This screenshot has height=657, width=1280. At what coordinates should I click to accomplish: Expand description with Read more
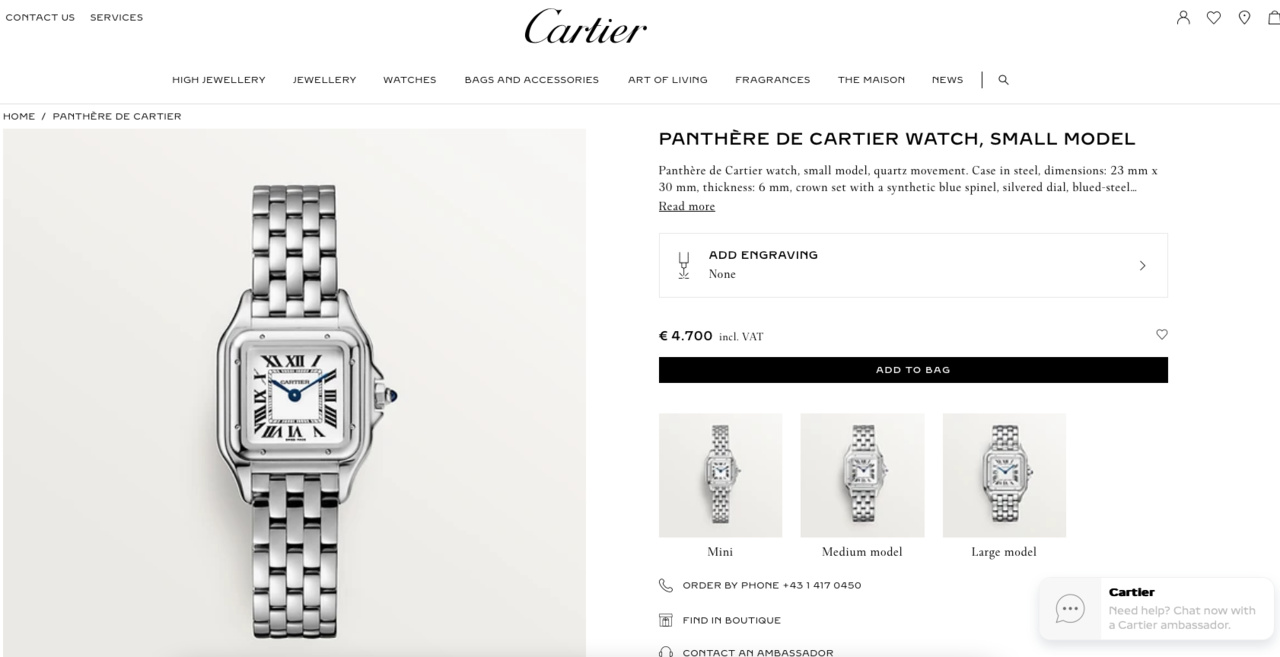point(686,206)
